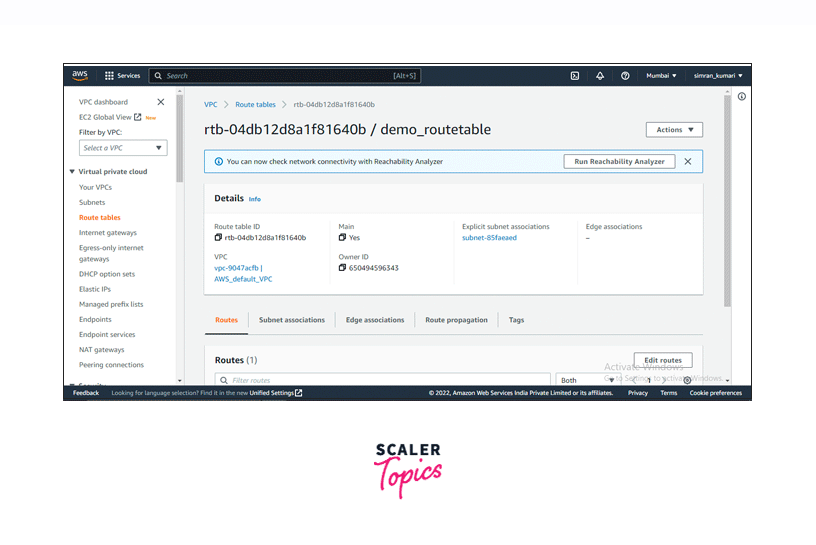Open the info panel icon at right edge

(x=741, y=97)
